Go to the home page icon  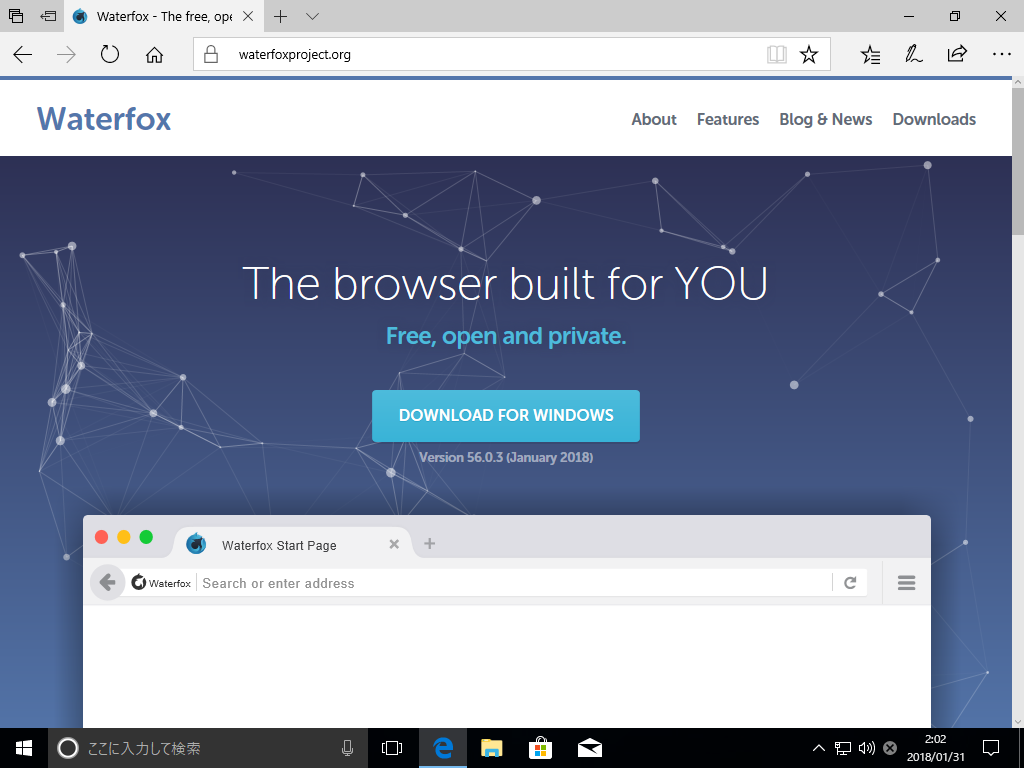point(154,54)
